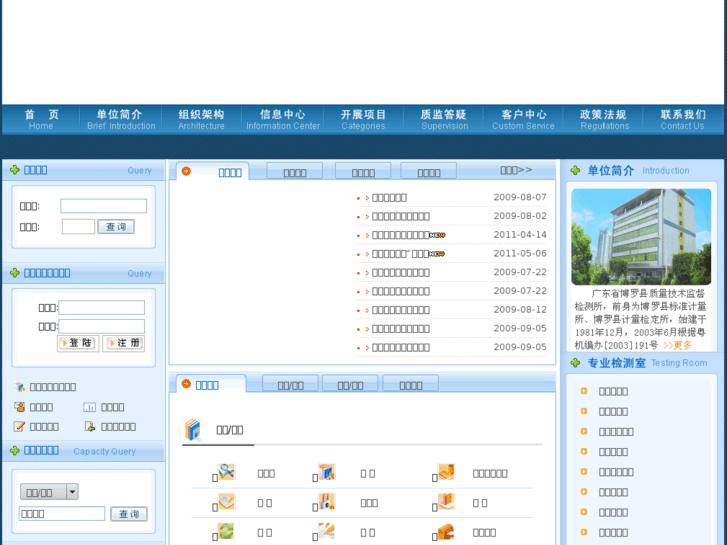Click the padlock icon in the category grid
This screenshot has width=727, height=545.
click(x=327, y=501)
